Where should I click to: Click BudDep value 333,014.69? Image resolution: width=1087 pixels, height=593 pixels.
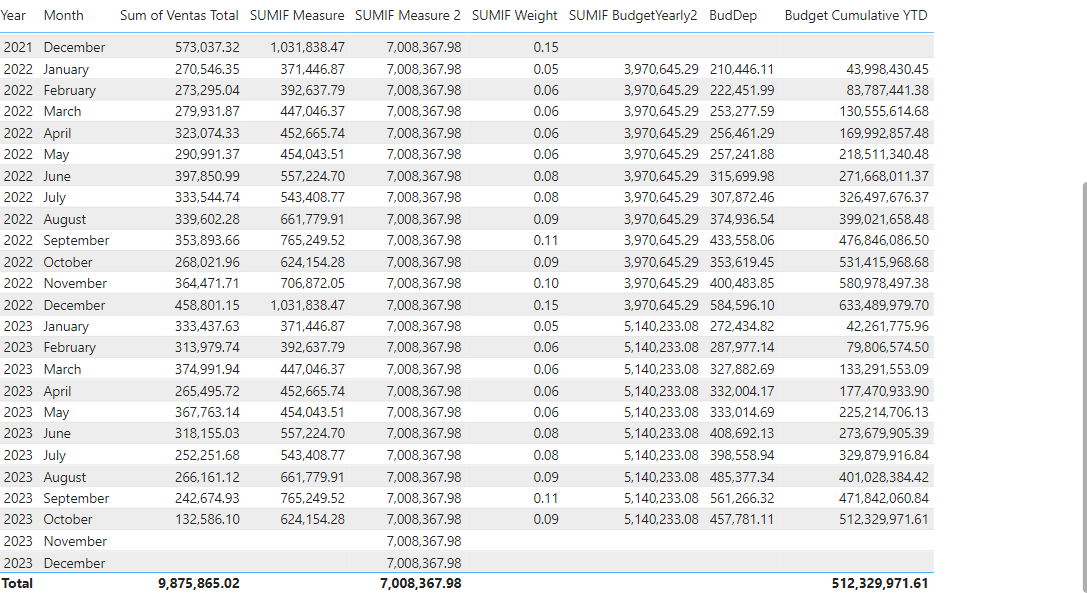coord(742,412)
